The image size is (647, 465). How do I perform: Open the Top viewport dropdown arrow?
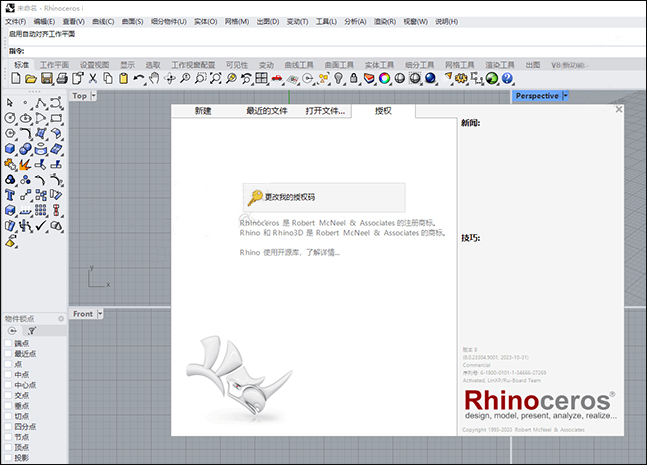click(x=95, y=96)
